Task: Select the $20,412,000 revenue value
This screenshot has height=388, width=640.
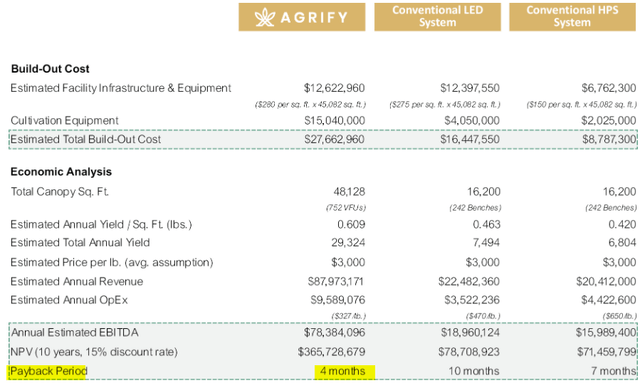Action: coord(606,282)
